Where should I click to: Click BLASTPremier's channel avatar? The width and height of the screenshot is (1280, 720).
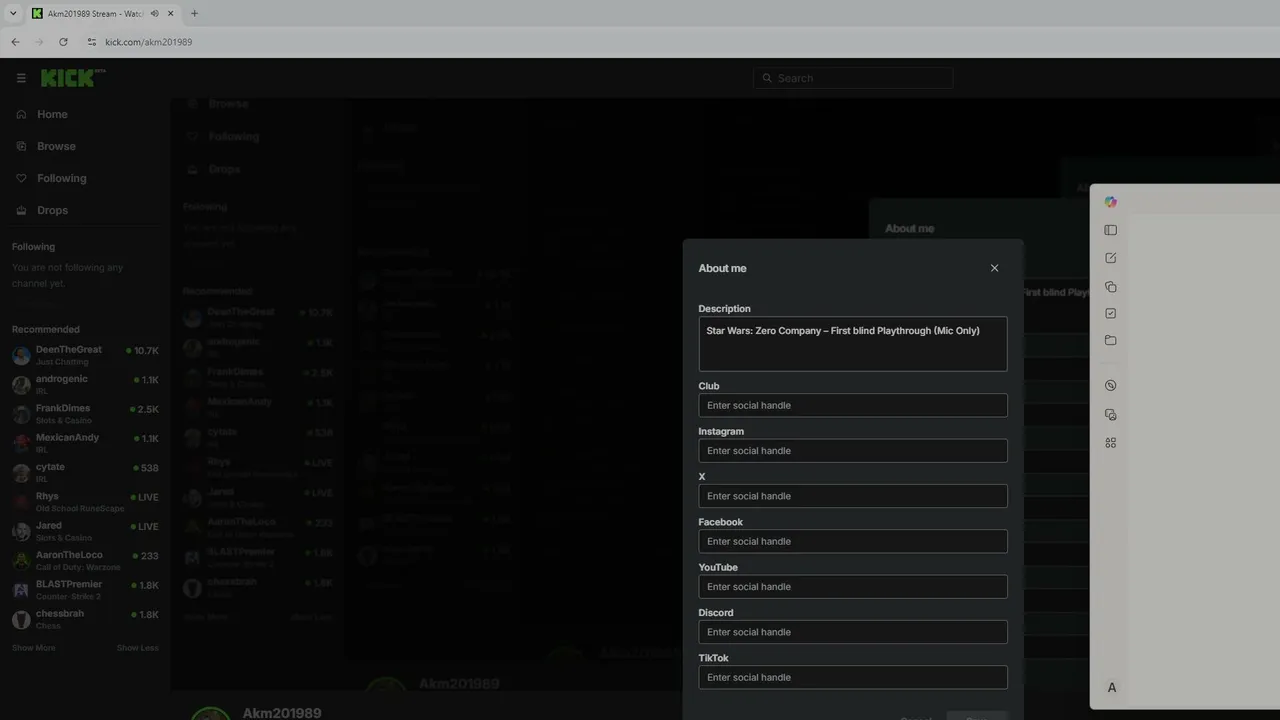pos(21,590)
